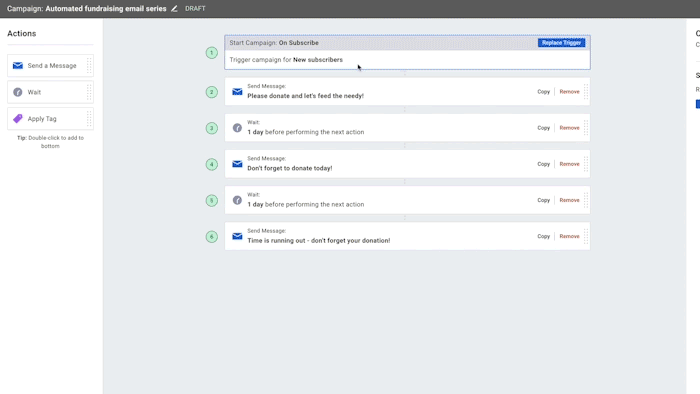
Task: Click drag handle on 'Please donate' step
Action: (x=586, y=91)
